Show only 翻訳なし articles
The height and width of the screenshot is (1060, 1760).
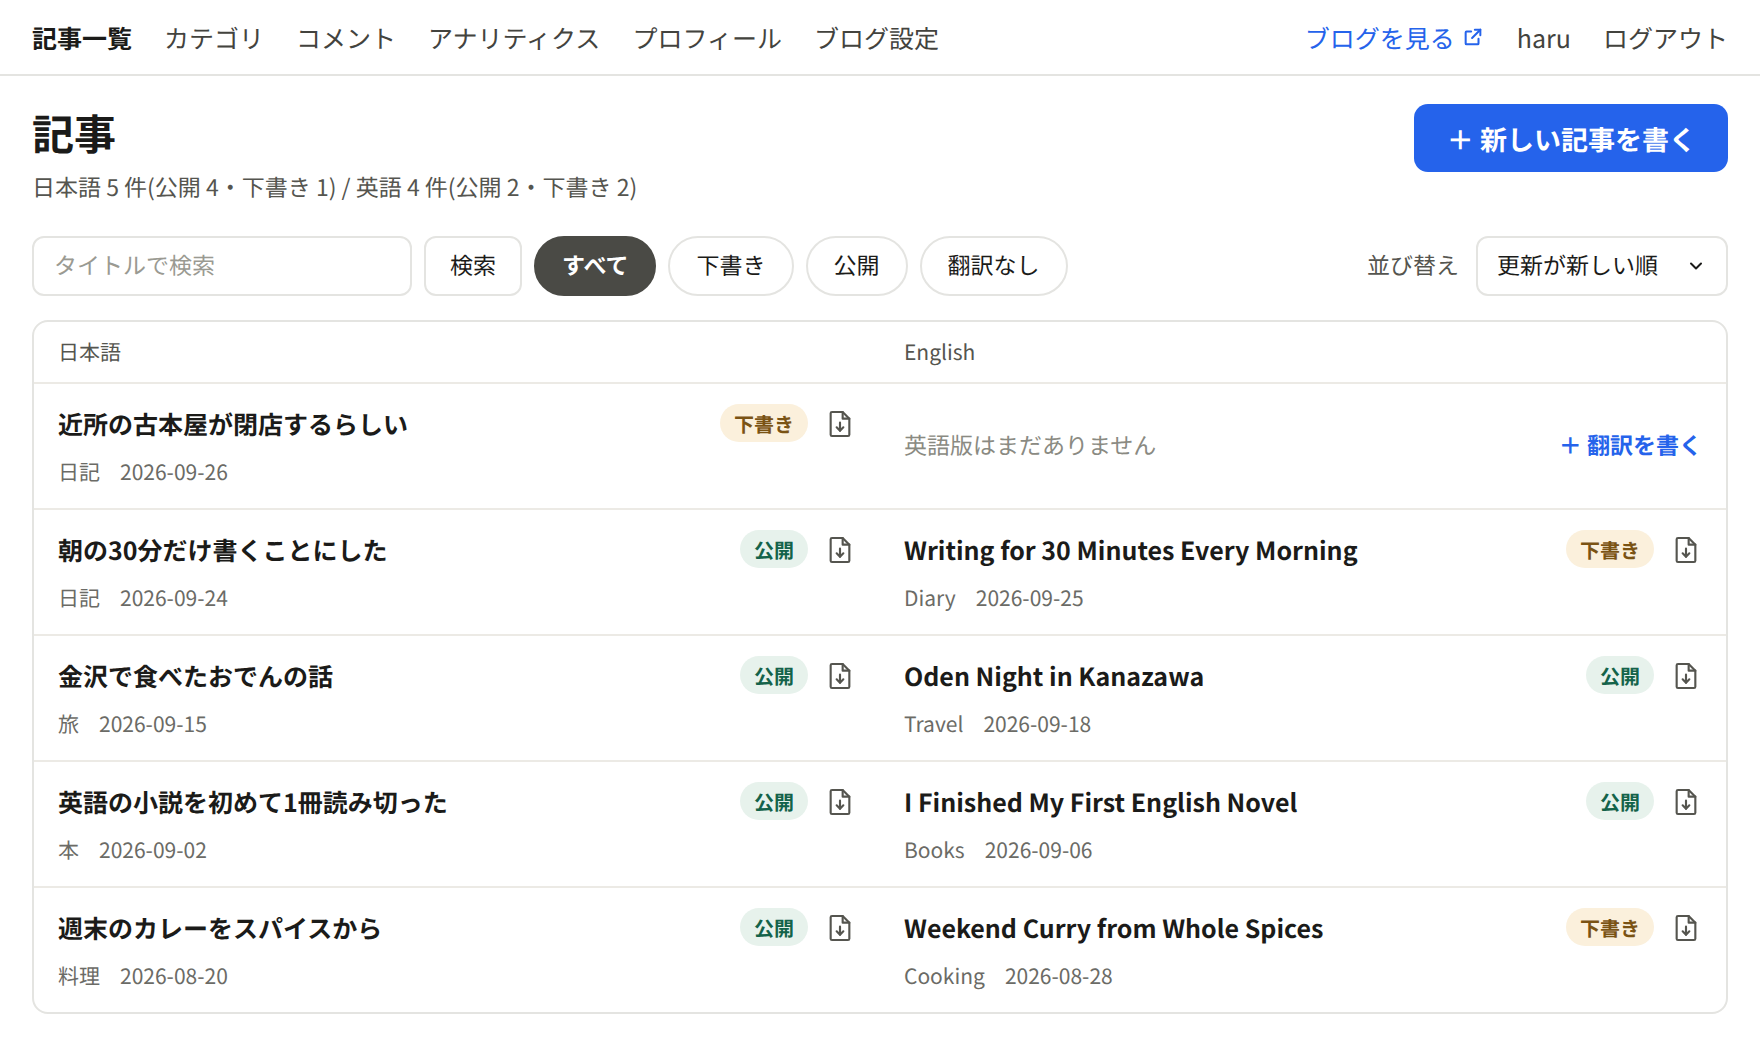click(x=994, y=266)
